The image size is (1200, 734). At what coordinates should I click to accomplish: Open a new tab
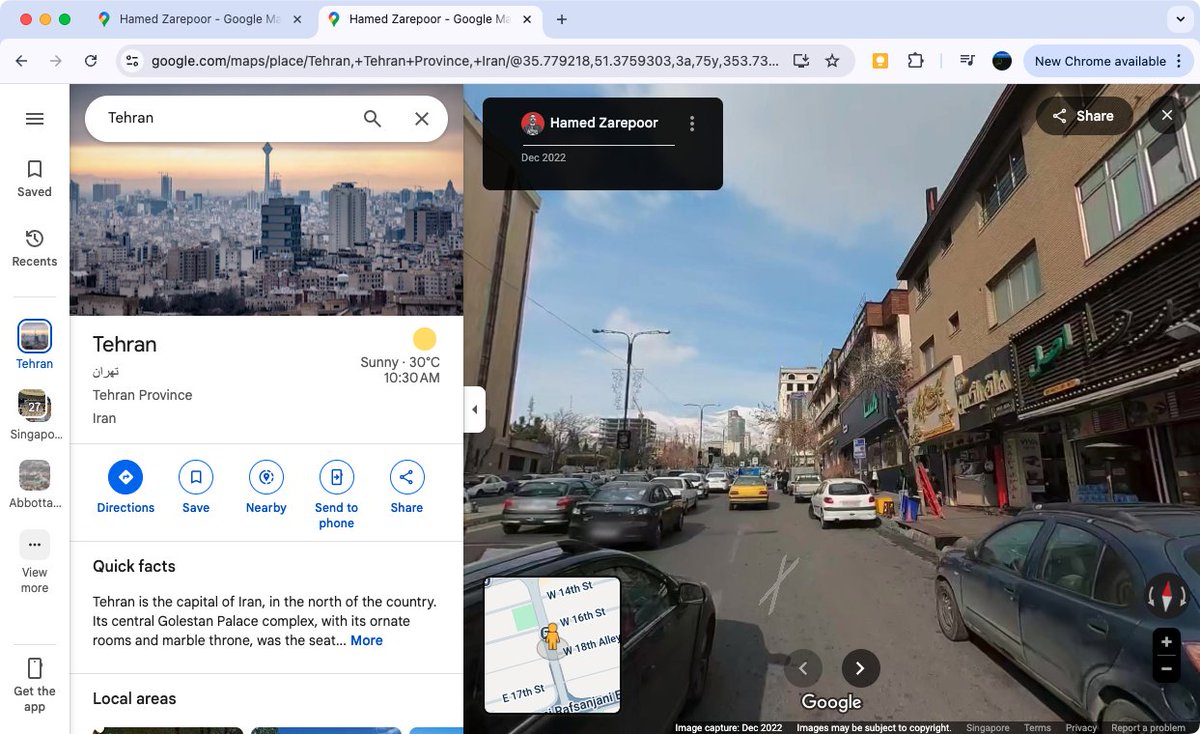(x=562, y=19)
